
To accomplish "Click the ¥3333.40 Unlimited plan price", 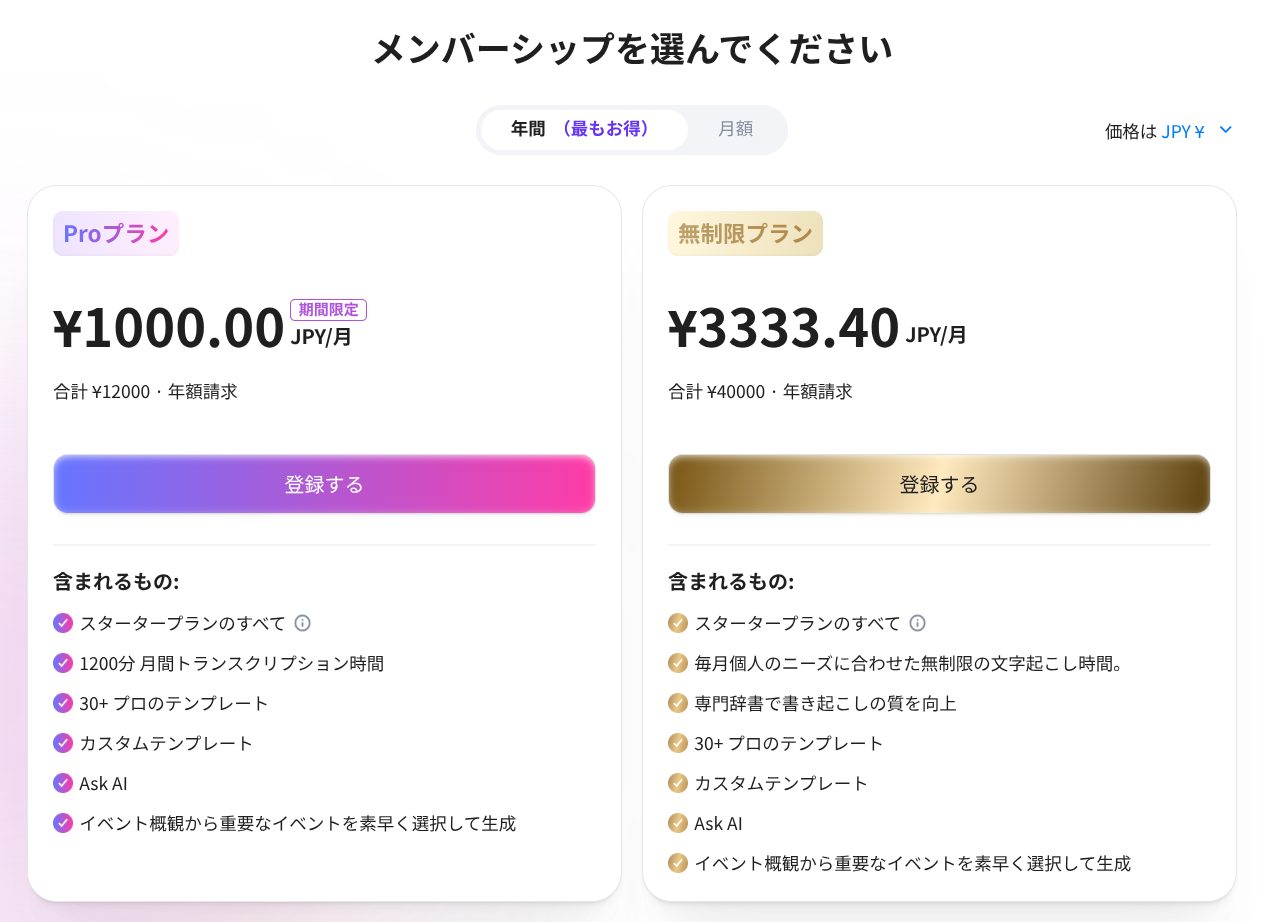I will click(x=784, y=328).
